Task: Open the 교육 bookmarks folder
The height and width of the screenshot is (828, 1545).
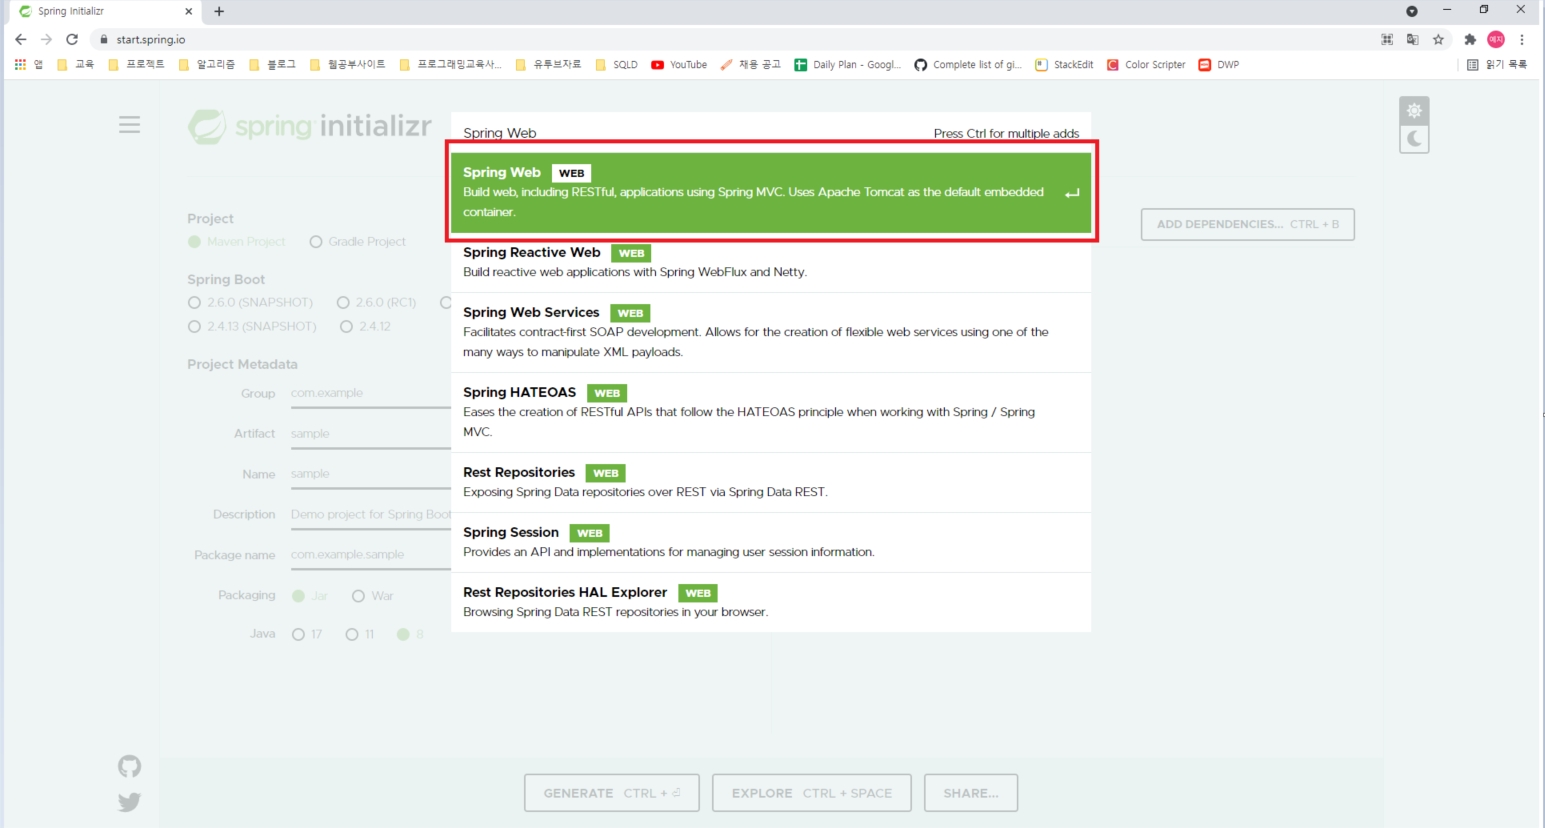Action: [76, 64]
